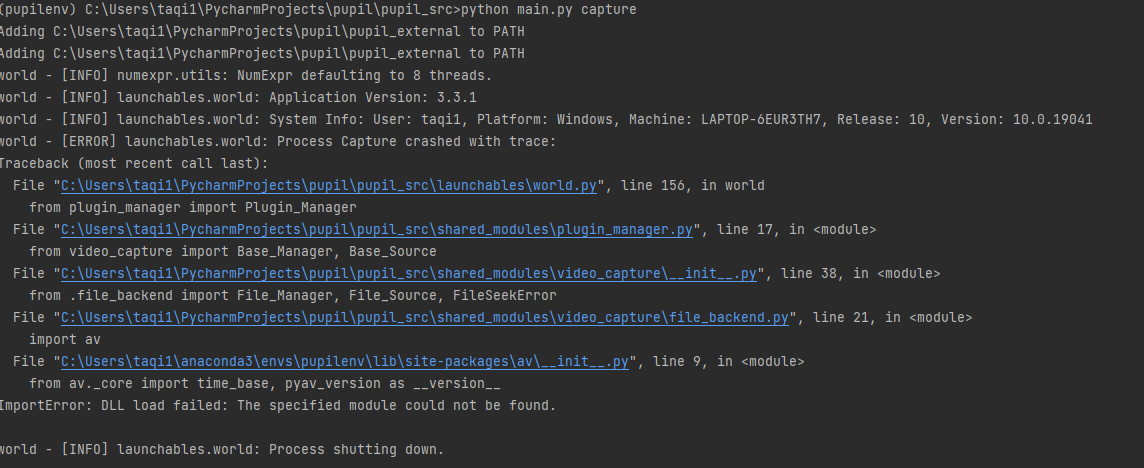Open the plugin_manager.py traceback link
This screenshot has width=1144, height=468.
click(376, 229)
